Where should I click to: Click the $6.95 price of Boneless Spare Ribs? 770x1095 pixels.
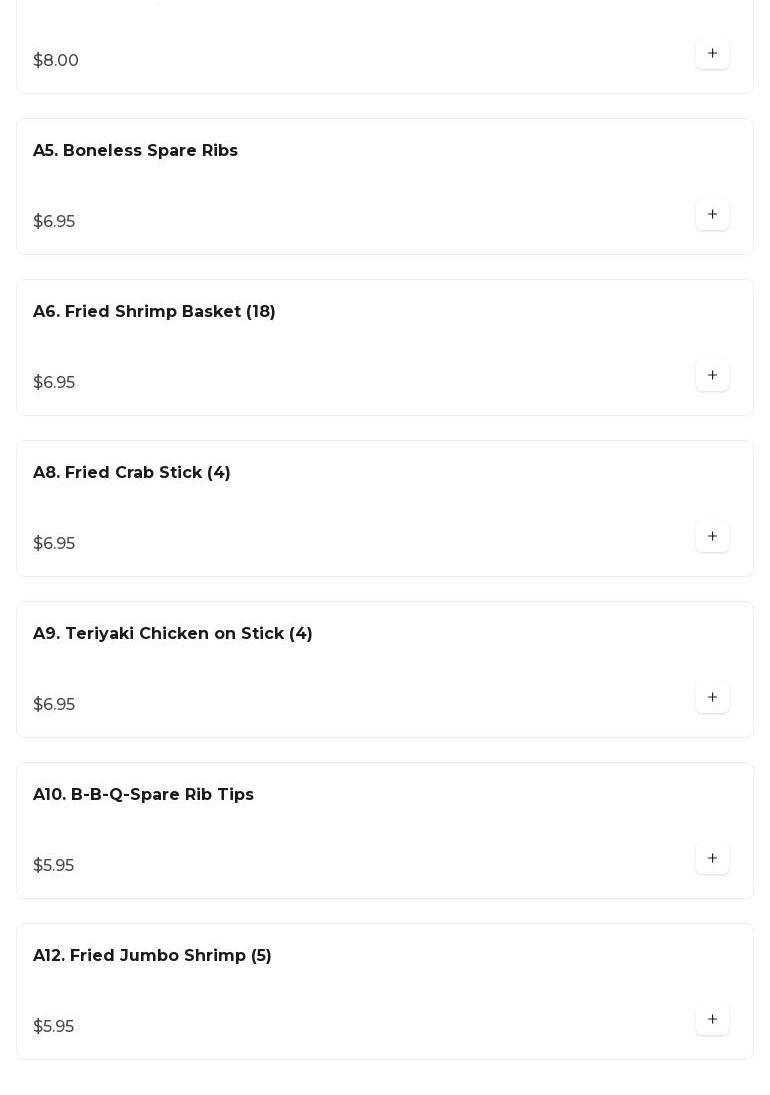point(54,222)
